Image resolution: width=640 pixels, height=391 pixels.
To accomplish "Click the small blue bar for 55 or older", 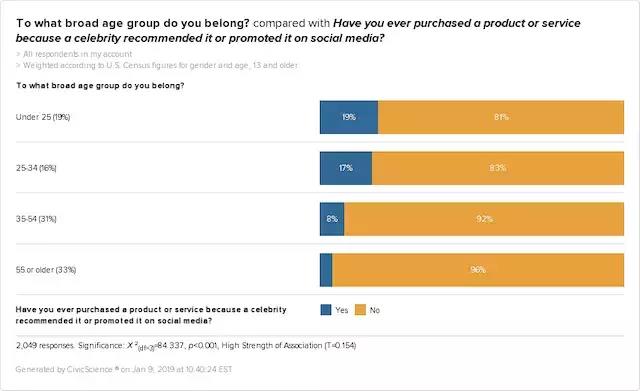I will click(326, 270).
